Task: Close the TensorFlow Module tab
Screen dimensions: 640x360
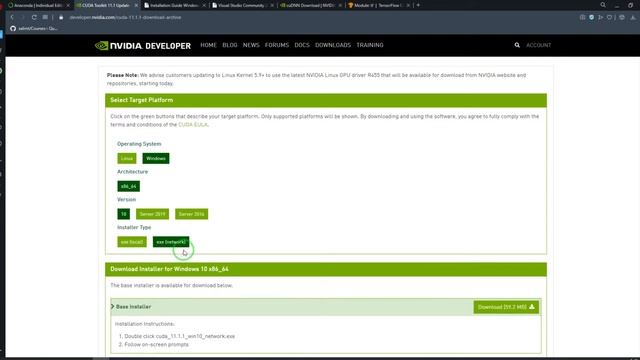Action: [x=408, y=5]
